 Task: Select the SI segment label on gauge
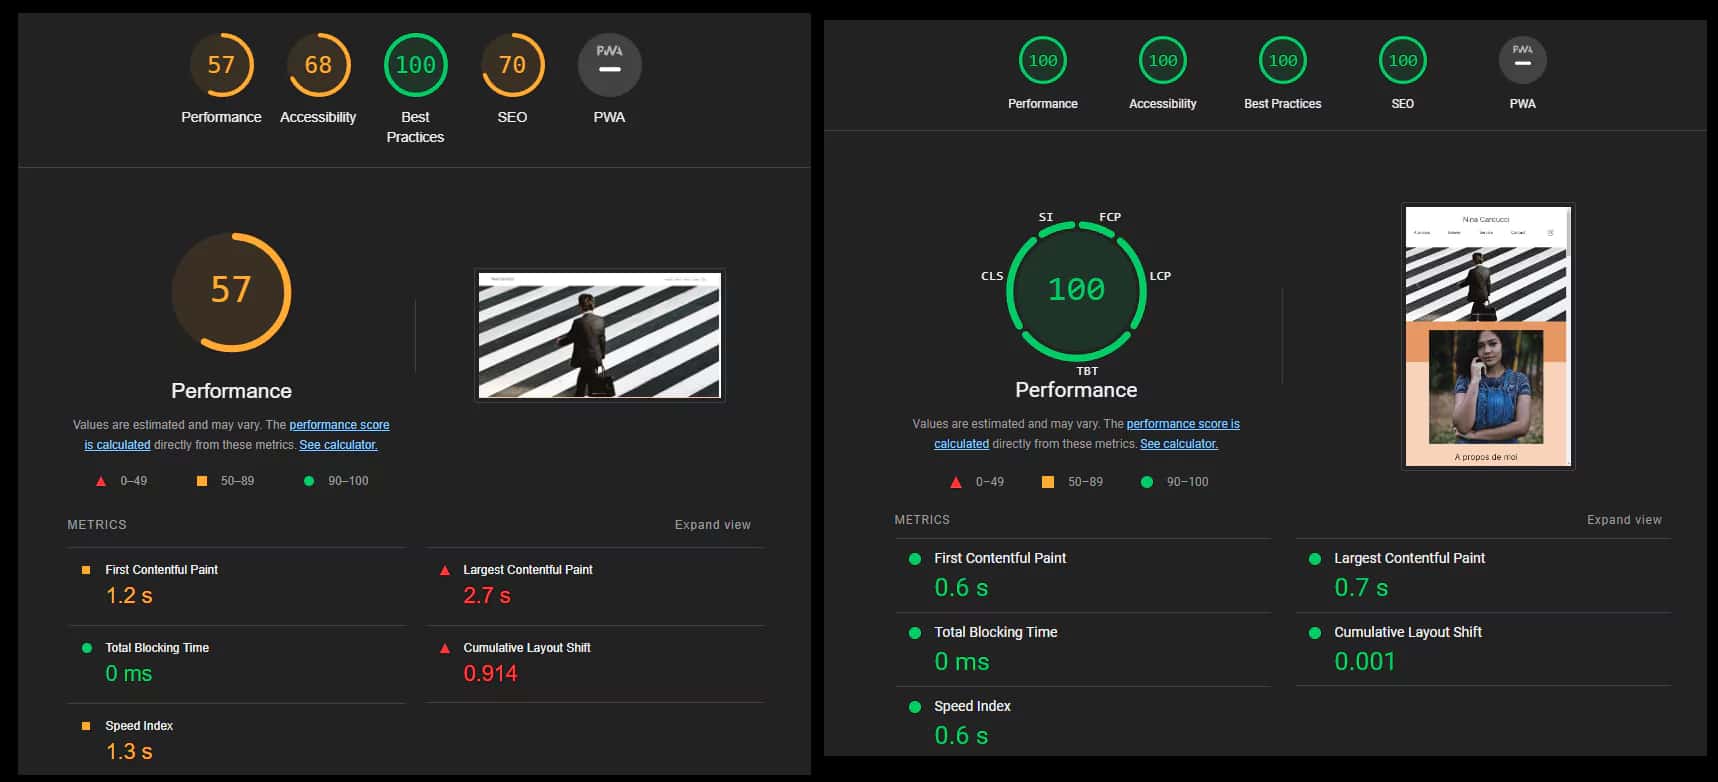1046,217
